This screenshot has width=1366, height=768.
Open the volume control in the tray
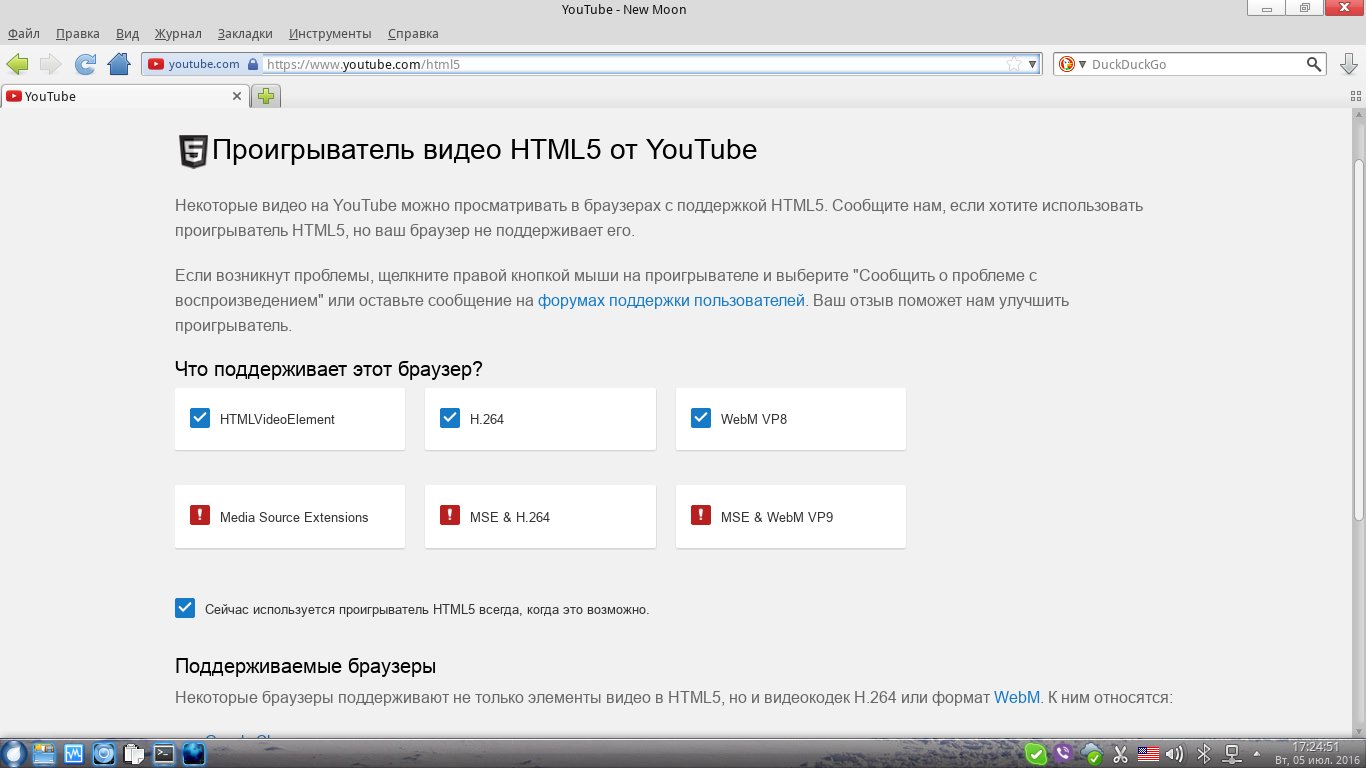[1175, 754]
